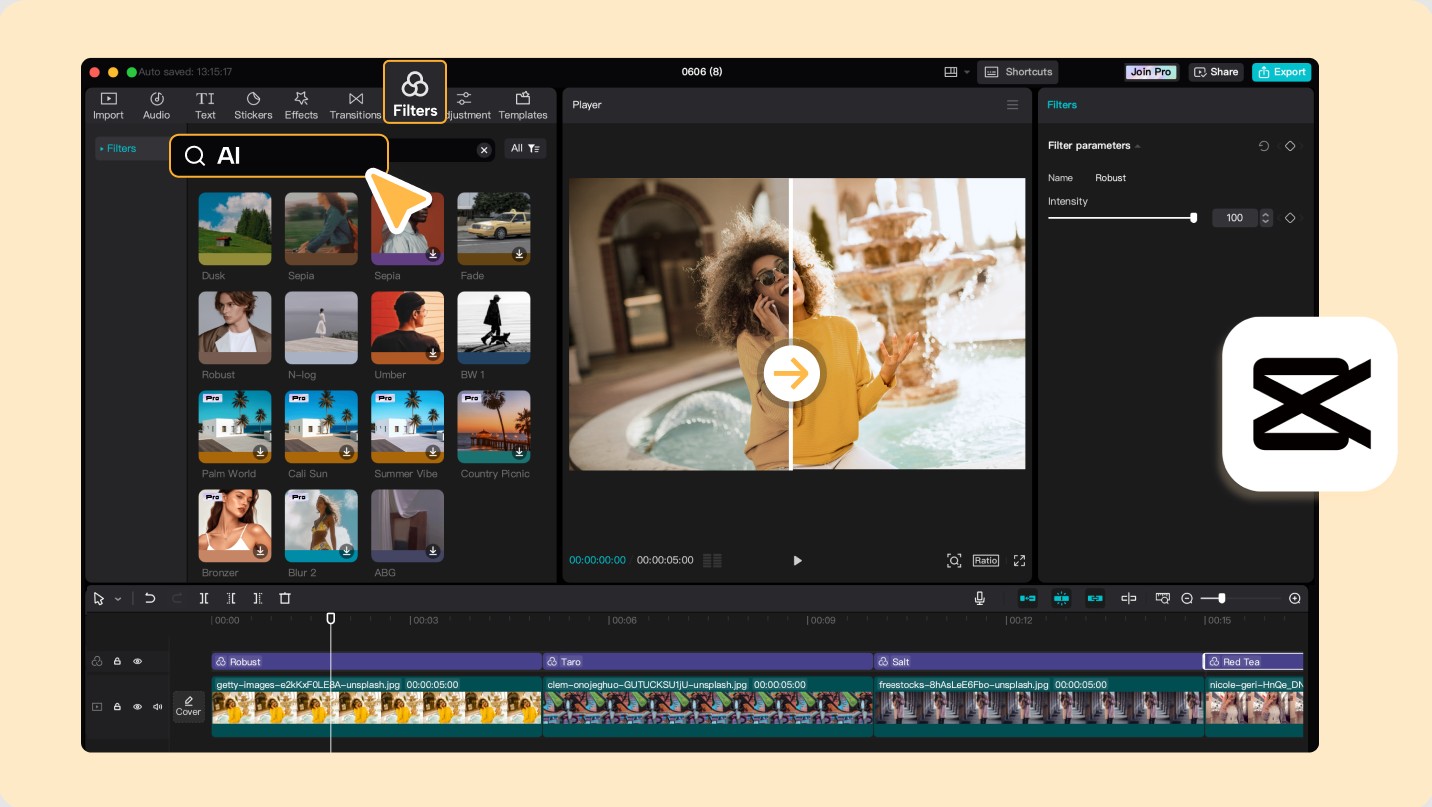Open the Effects panel
Image resolution: width=1432 pixels, height=807 pixels.
pyautogui.click(x=301, y=105)
